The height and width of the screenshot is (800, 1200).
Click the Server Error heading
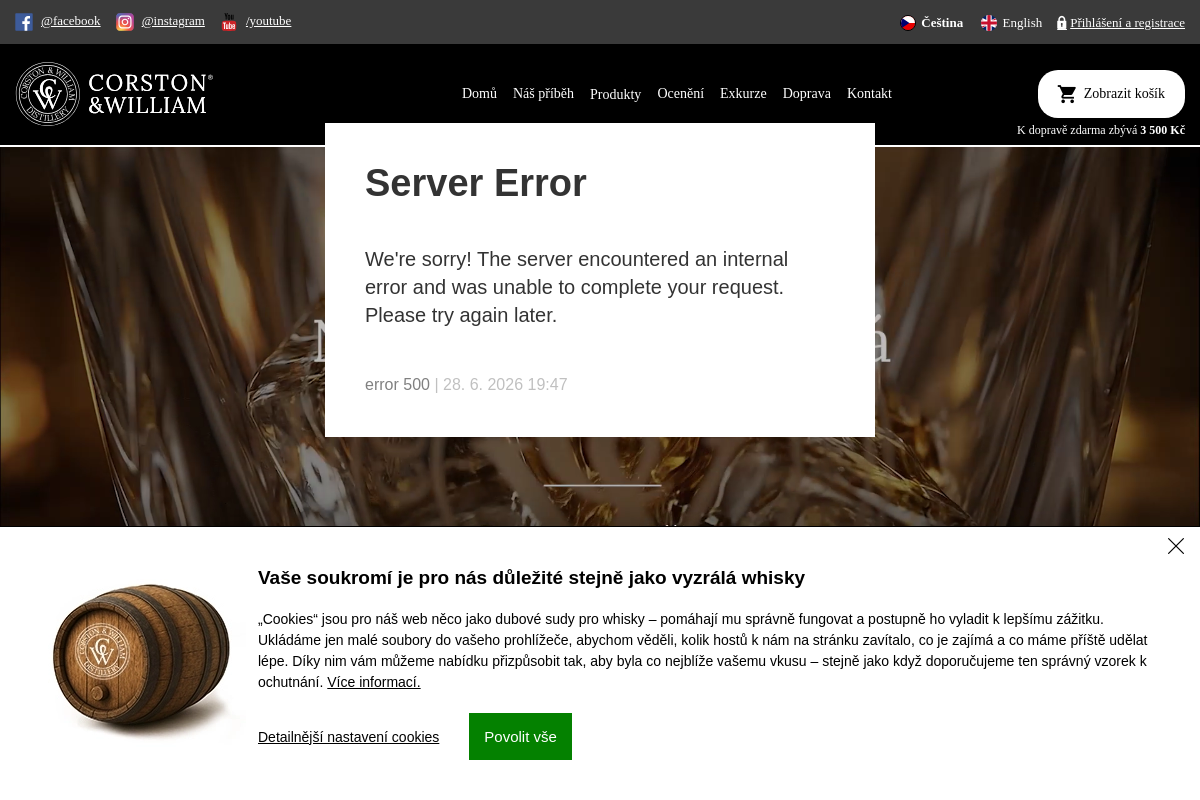476,183
